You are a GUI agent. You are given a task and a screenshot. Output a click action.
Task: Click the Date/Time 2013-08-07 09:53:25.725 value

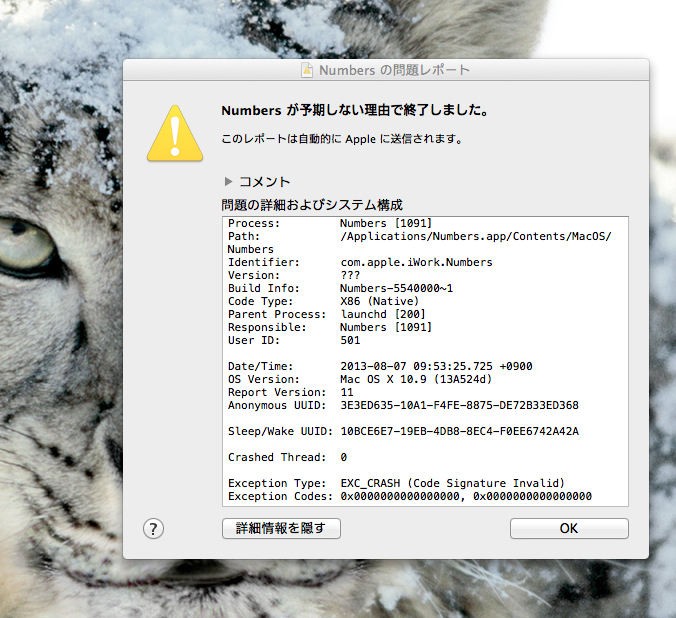point(436,366)
